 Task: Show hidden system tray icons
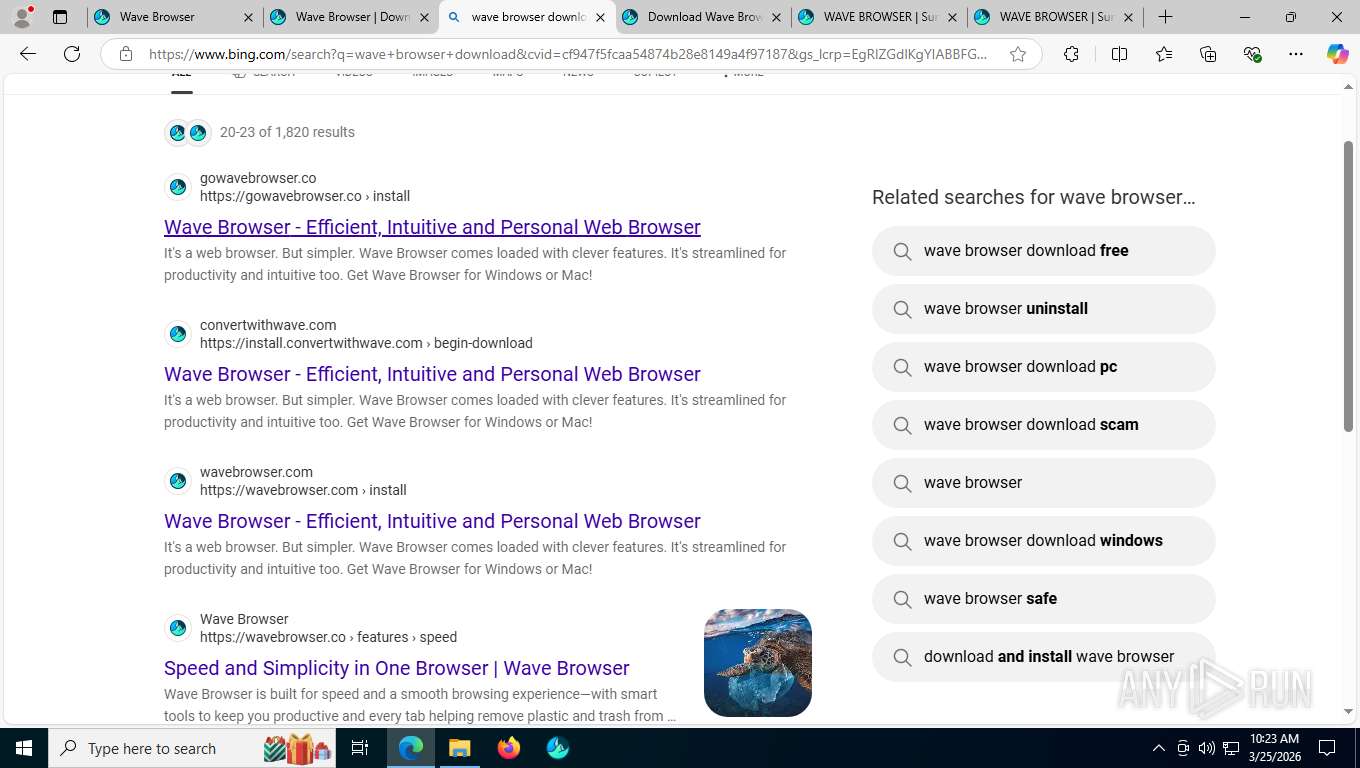click(1159, 748)
